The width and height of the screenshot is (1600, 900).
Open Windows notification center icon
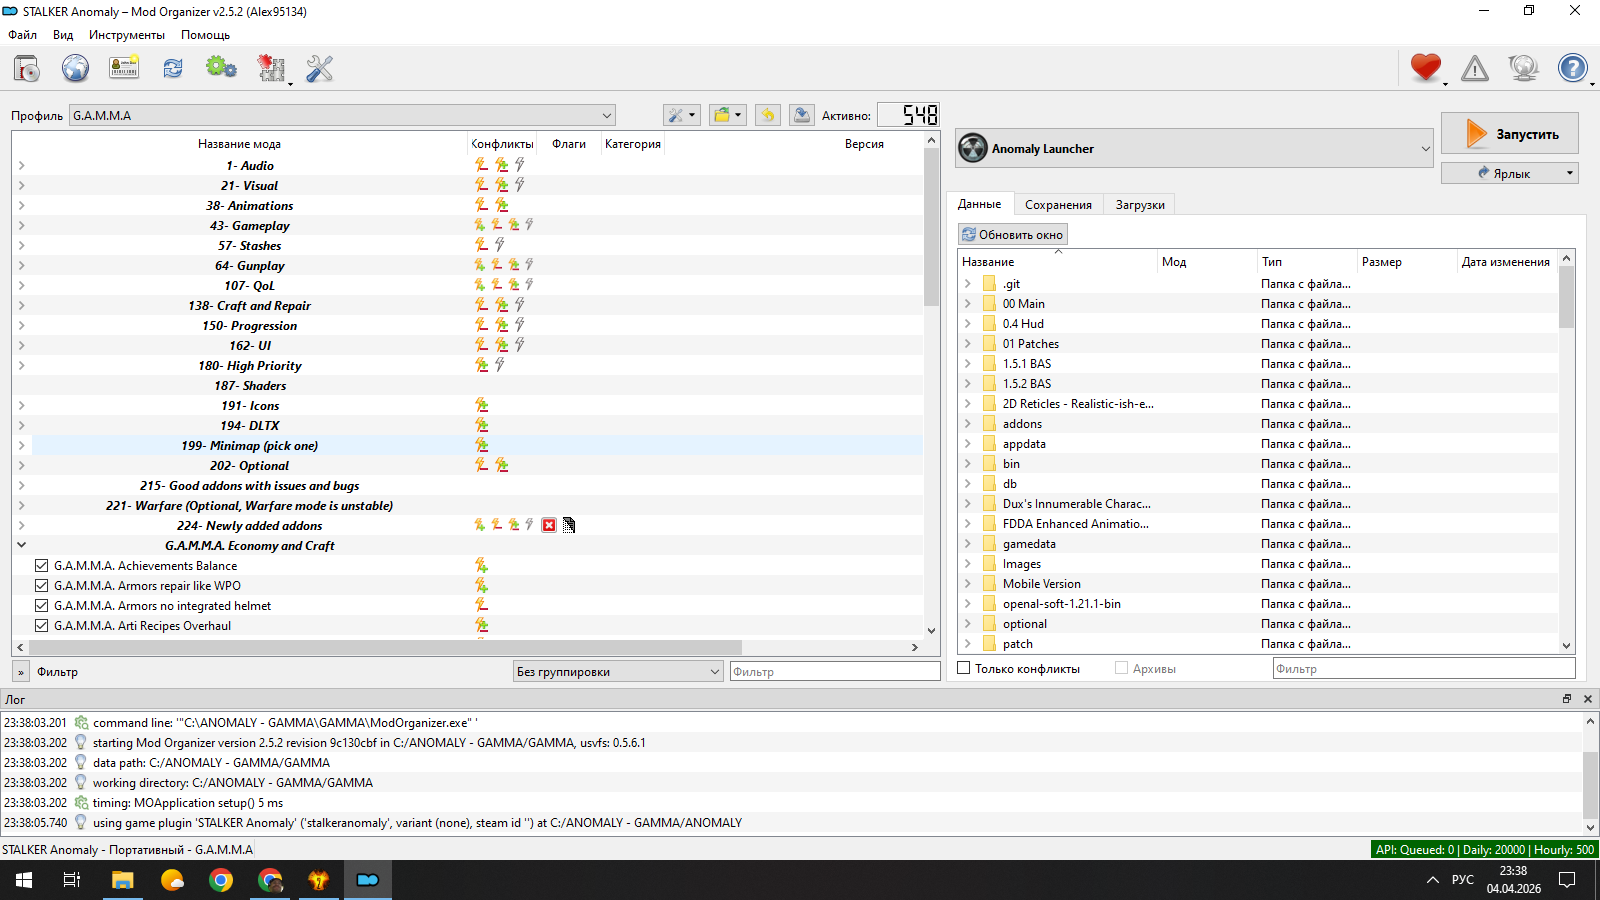[1567, 880]
